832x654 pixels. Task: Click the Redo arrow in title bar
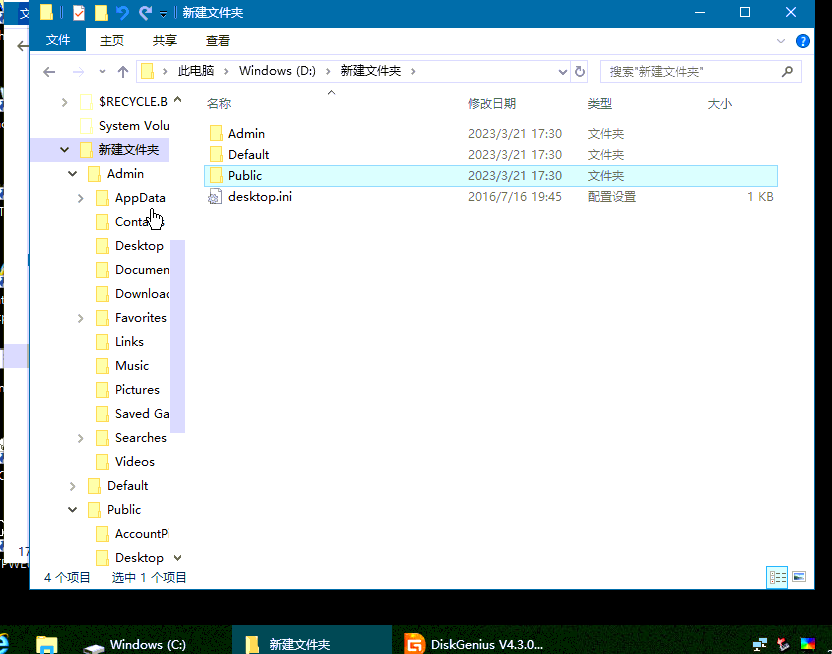point(145,13)
